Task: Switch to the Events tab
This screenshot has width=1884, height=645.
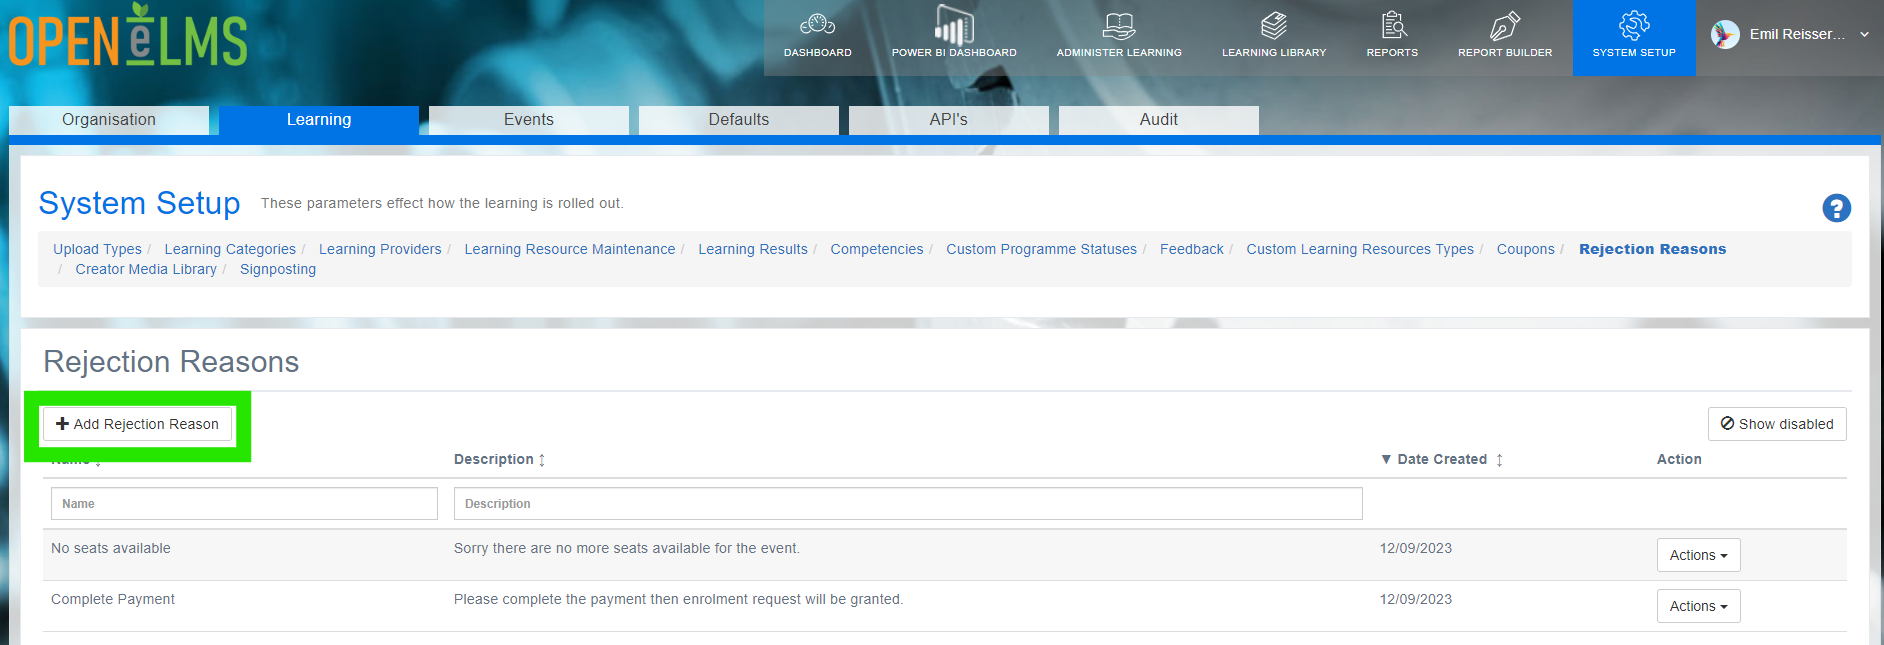Action: tap(529, 120)
